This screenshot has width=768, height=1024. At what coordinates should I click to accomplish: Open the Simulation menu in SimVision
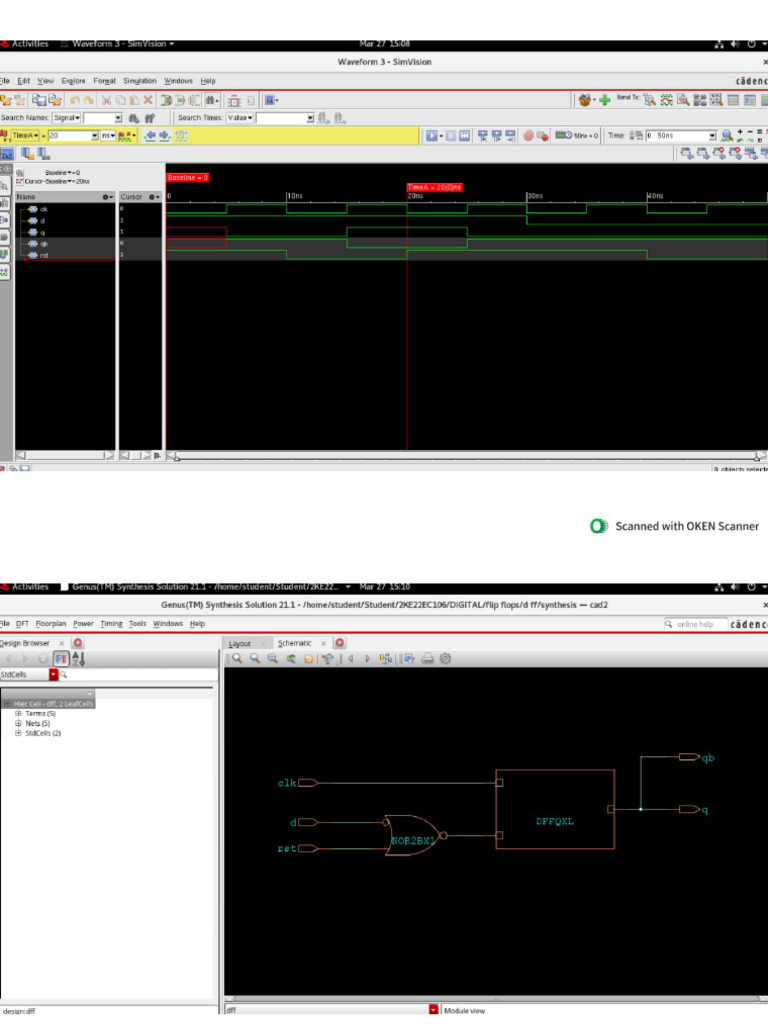[x=139, y=80]
